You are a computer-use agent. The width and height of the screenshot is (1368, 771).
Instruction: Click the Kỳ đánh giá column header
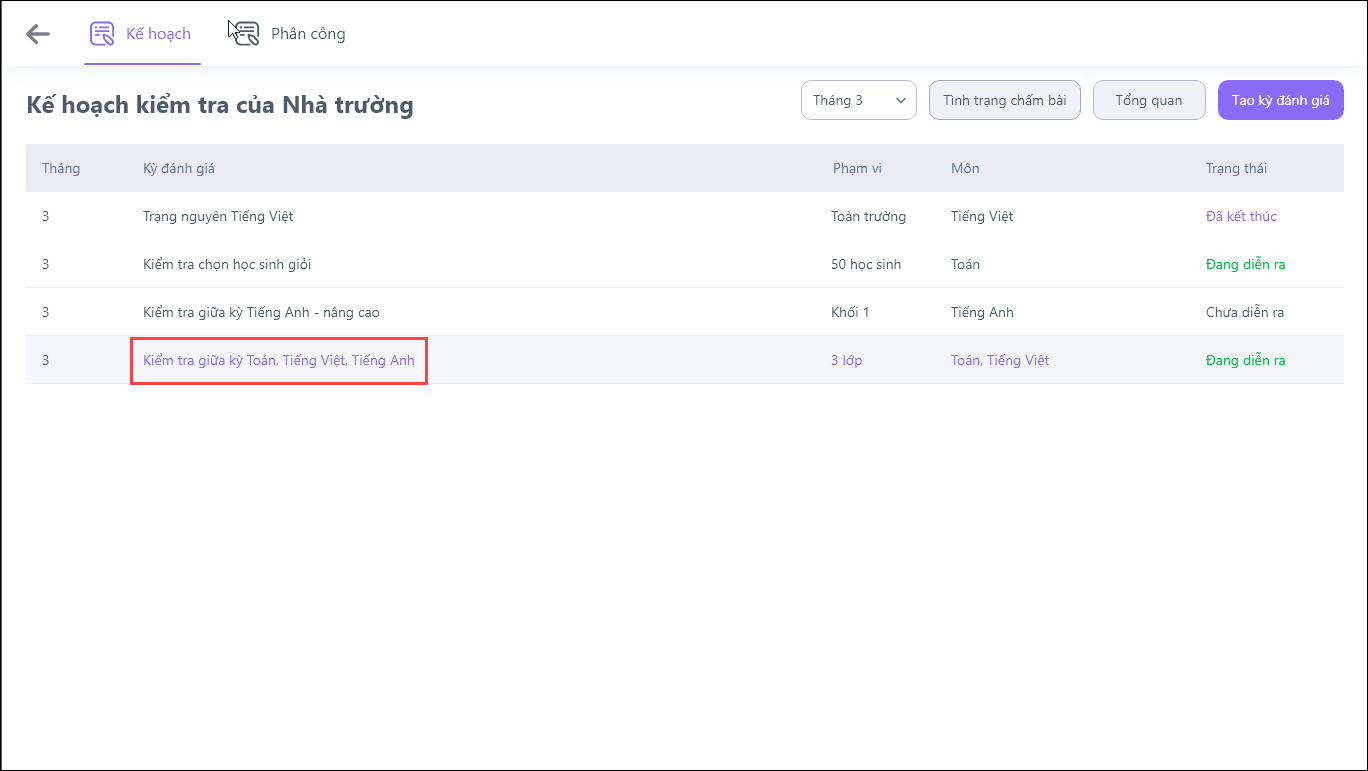pyautogui.click(x=179, y=168)
